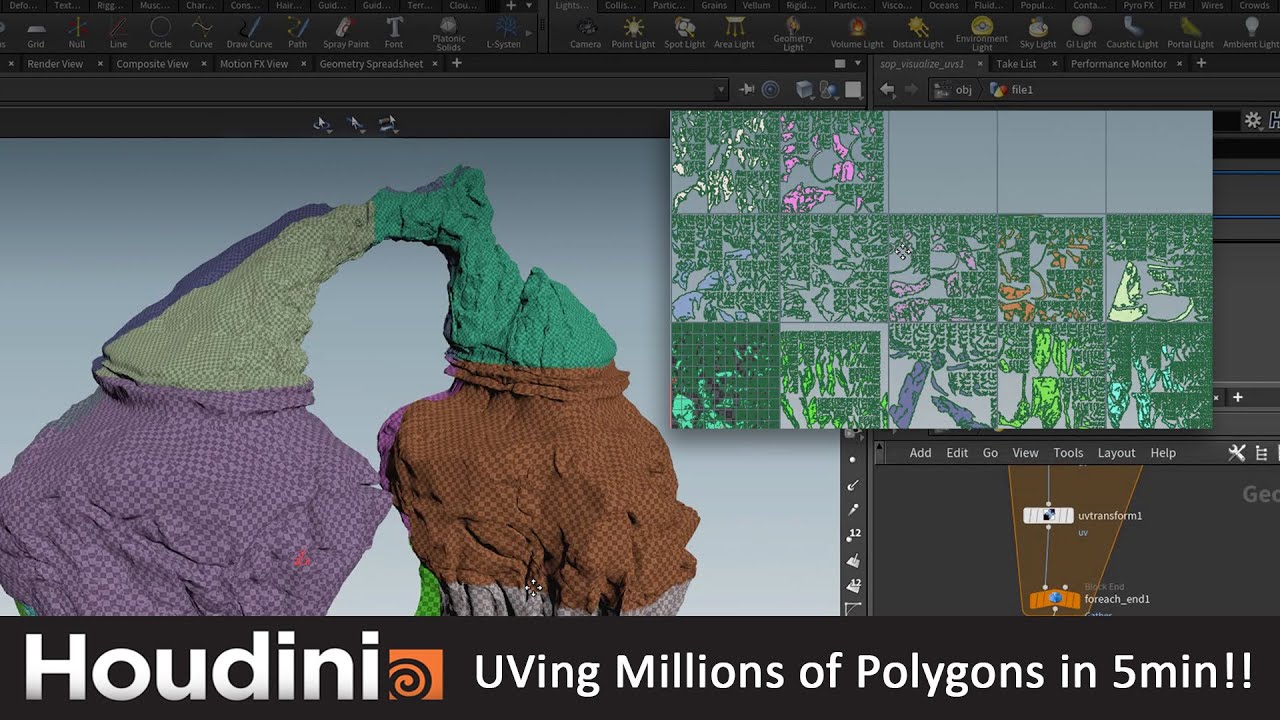This screenshot has width=1280, height=720.
Task: Select the Grid shelf tool
Action: pos(36,33)
